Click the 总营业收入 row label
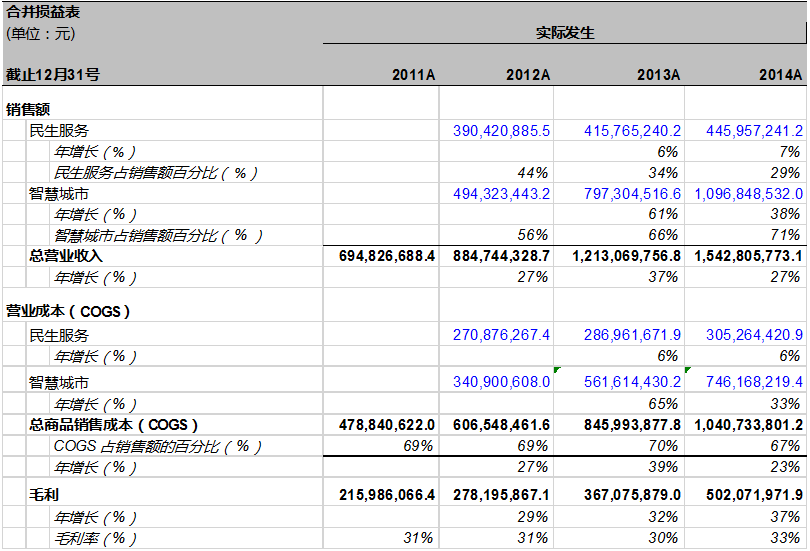 click(x=66, y=256)
